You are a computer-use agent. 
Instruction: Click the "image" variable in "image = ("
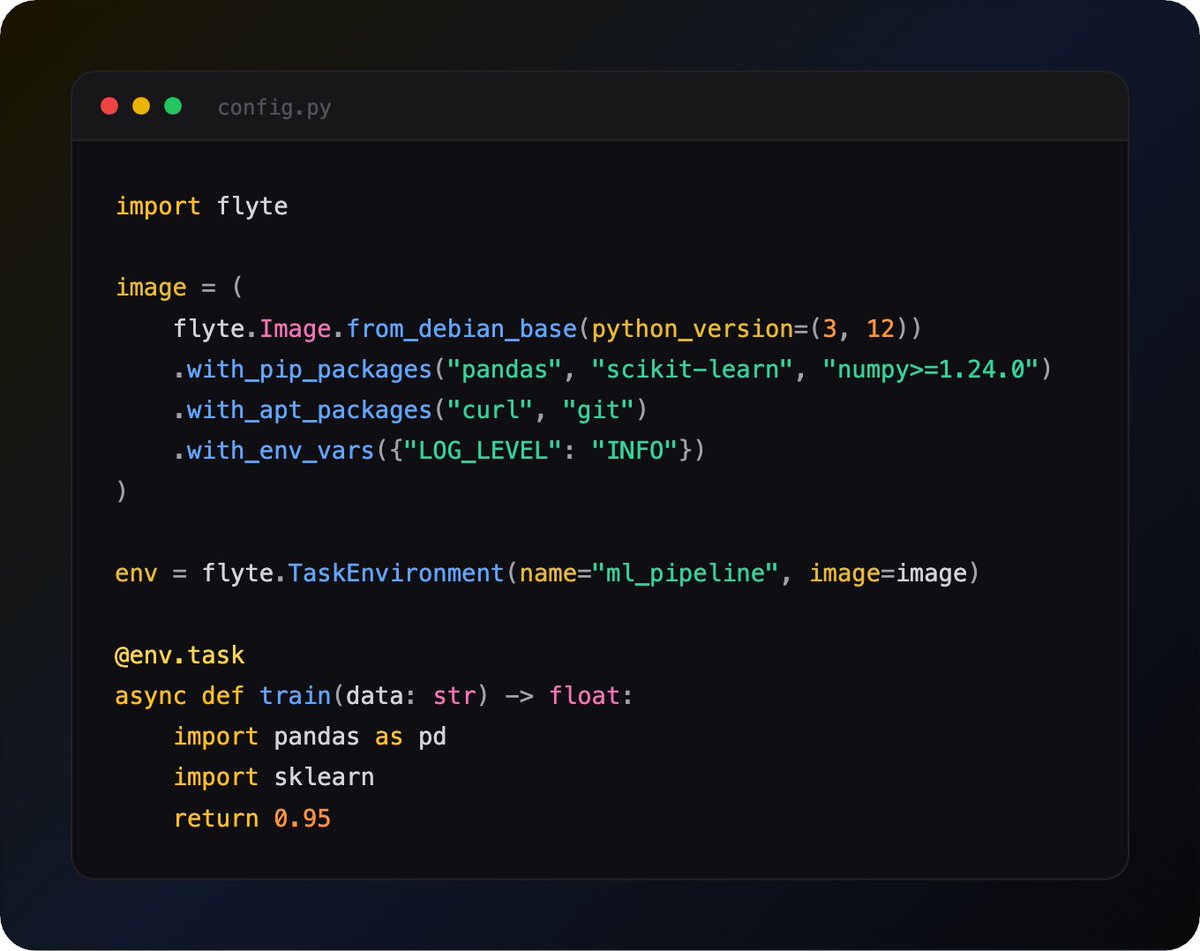pyautogui.click(x=151, y=288)
